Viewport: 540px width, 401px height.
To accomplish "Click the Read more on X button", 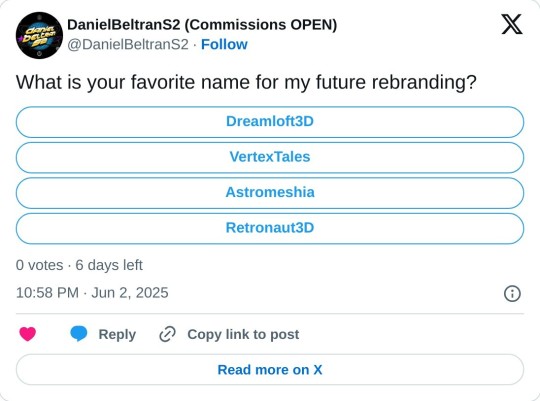I will (x=270, y=370).
